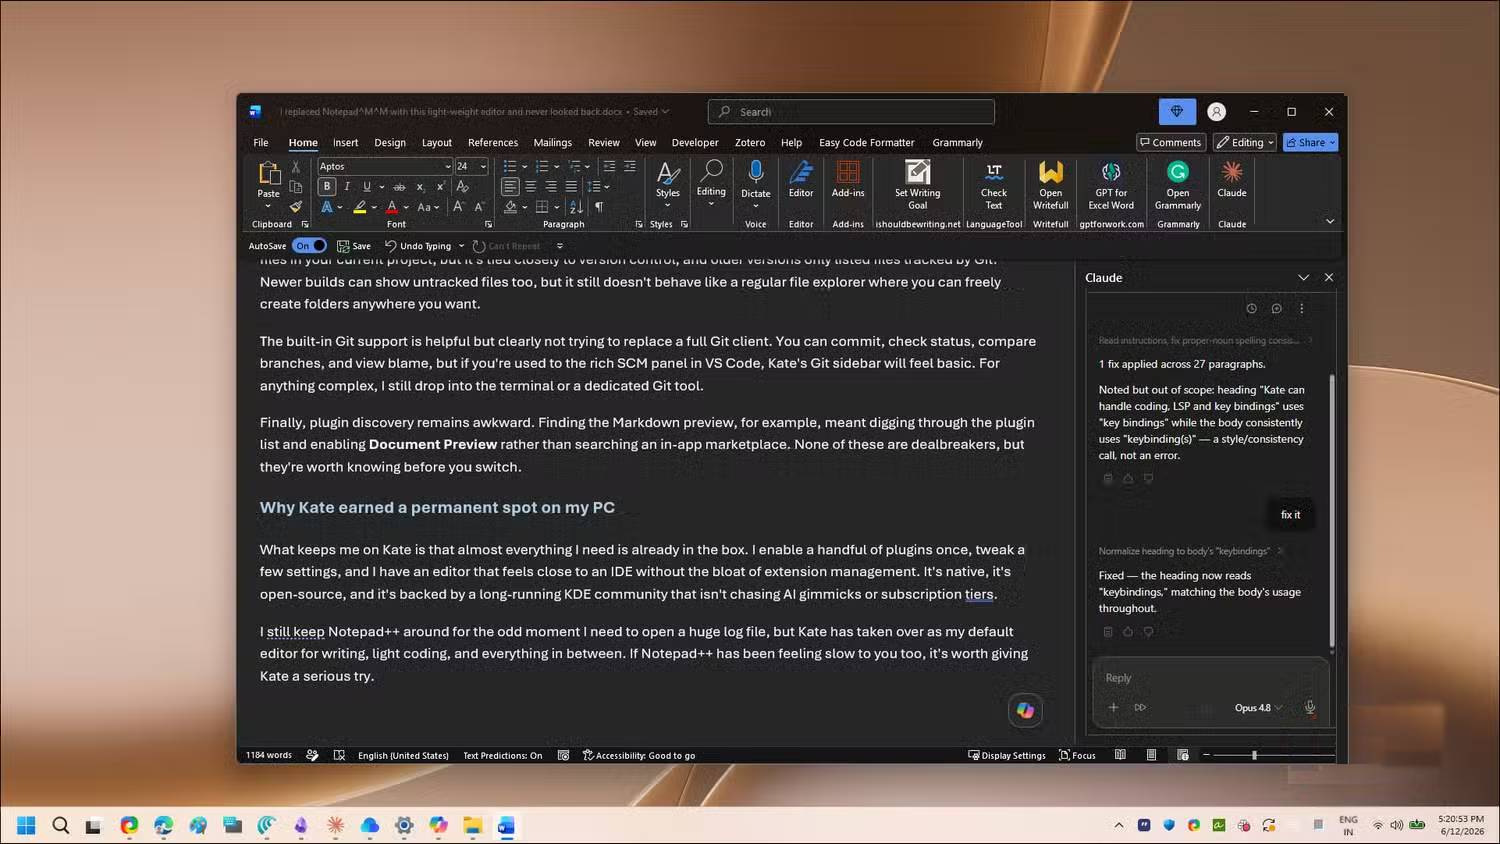Toggle Text Predictions in status bar
Viewport: 1500px width, 844px height.
click(x=502, y=755)
